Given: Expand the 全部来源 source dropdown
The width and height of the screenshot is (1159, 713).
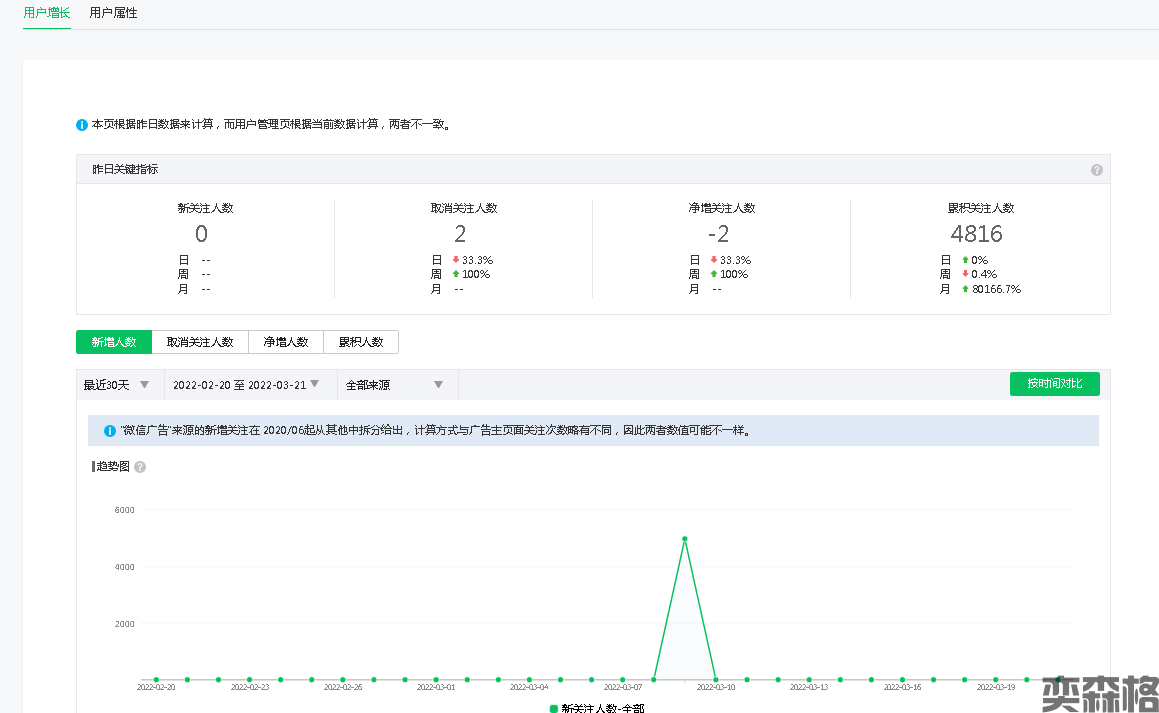Looking at the screenshot, I should (393, 385).
